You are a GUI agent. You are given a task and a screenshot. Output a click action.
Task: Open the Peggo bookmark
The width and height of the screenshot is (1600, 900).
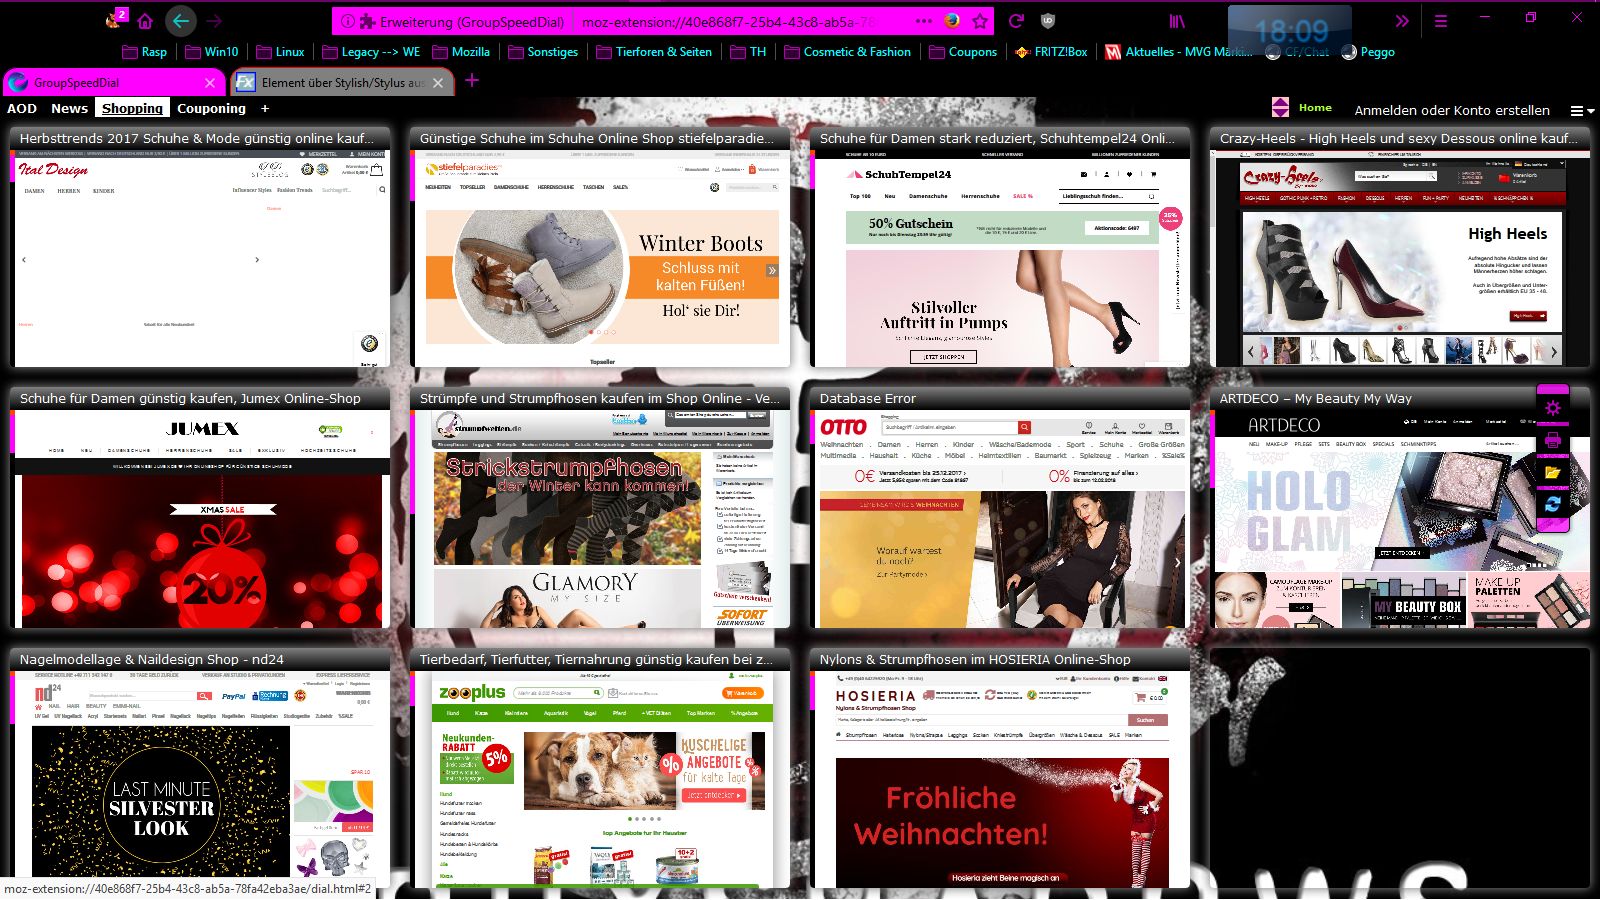(1368, 52)
